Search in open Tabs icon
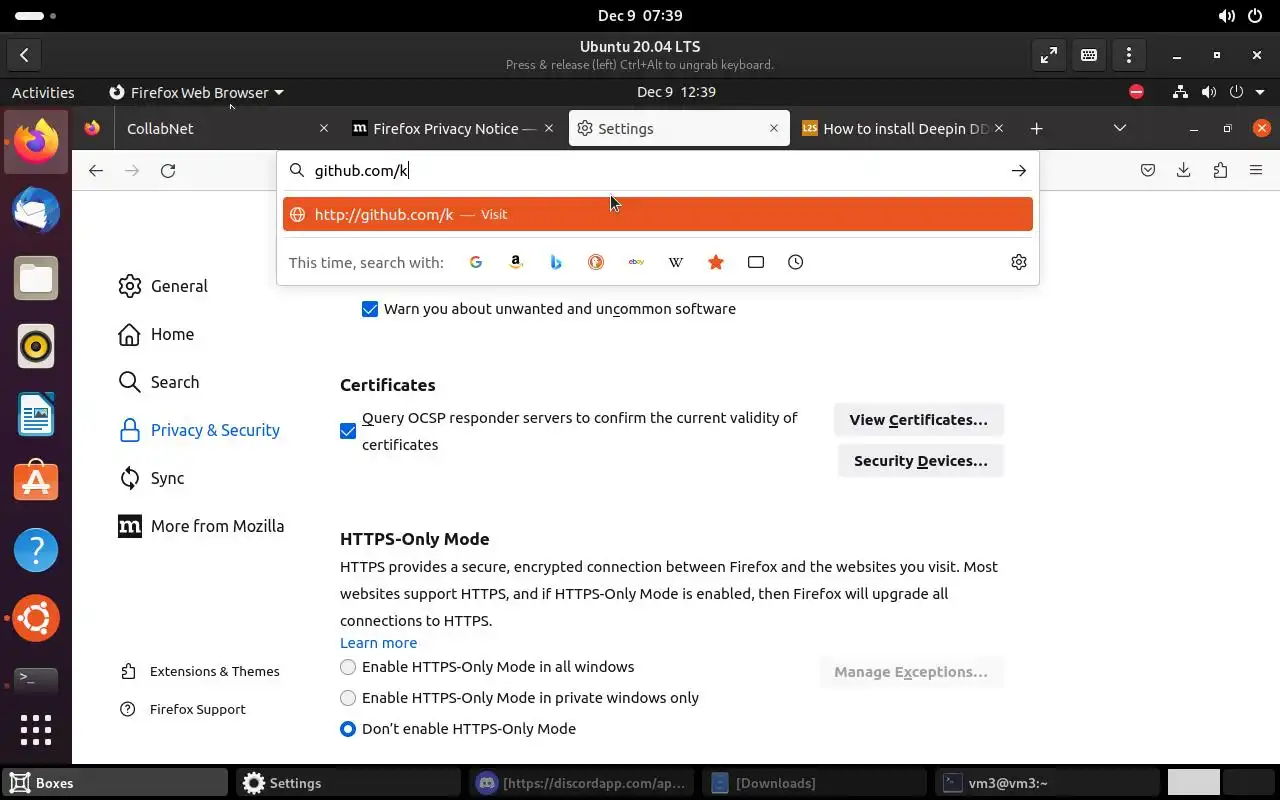Image resolution: width=1280 pixels, height=800 pixels. coord(756,262)
